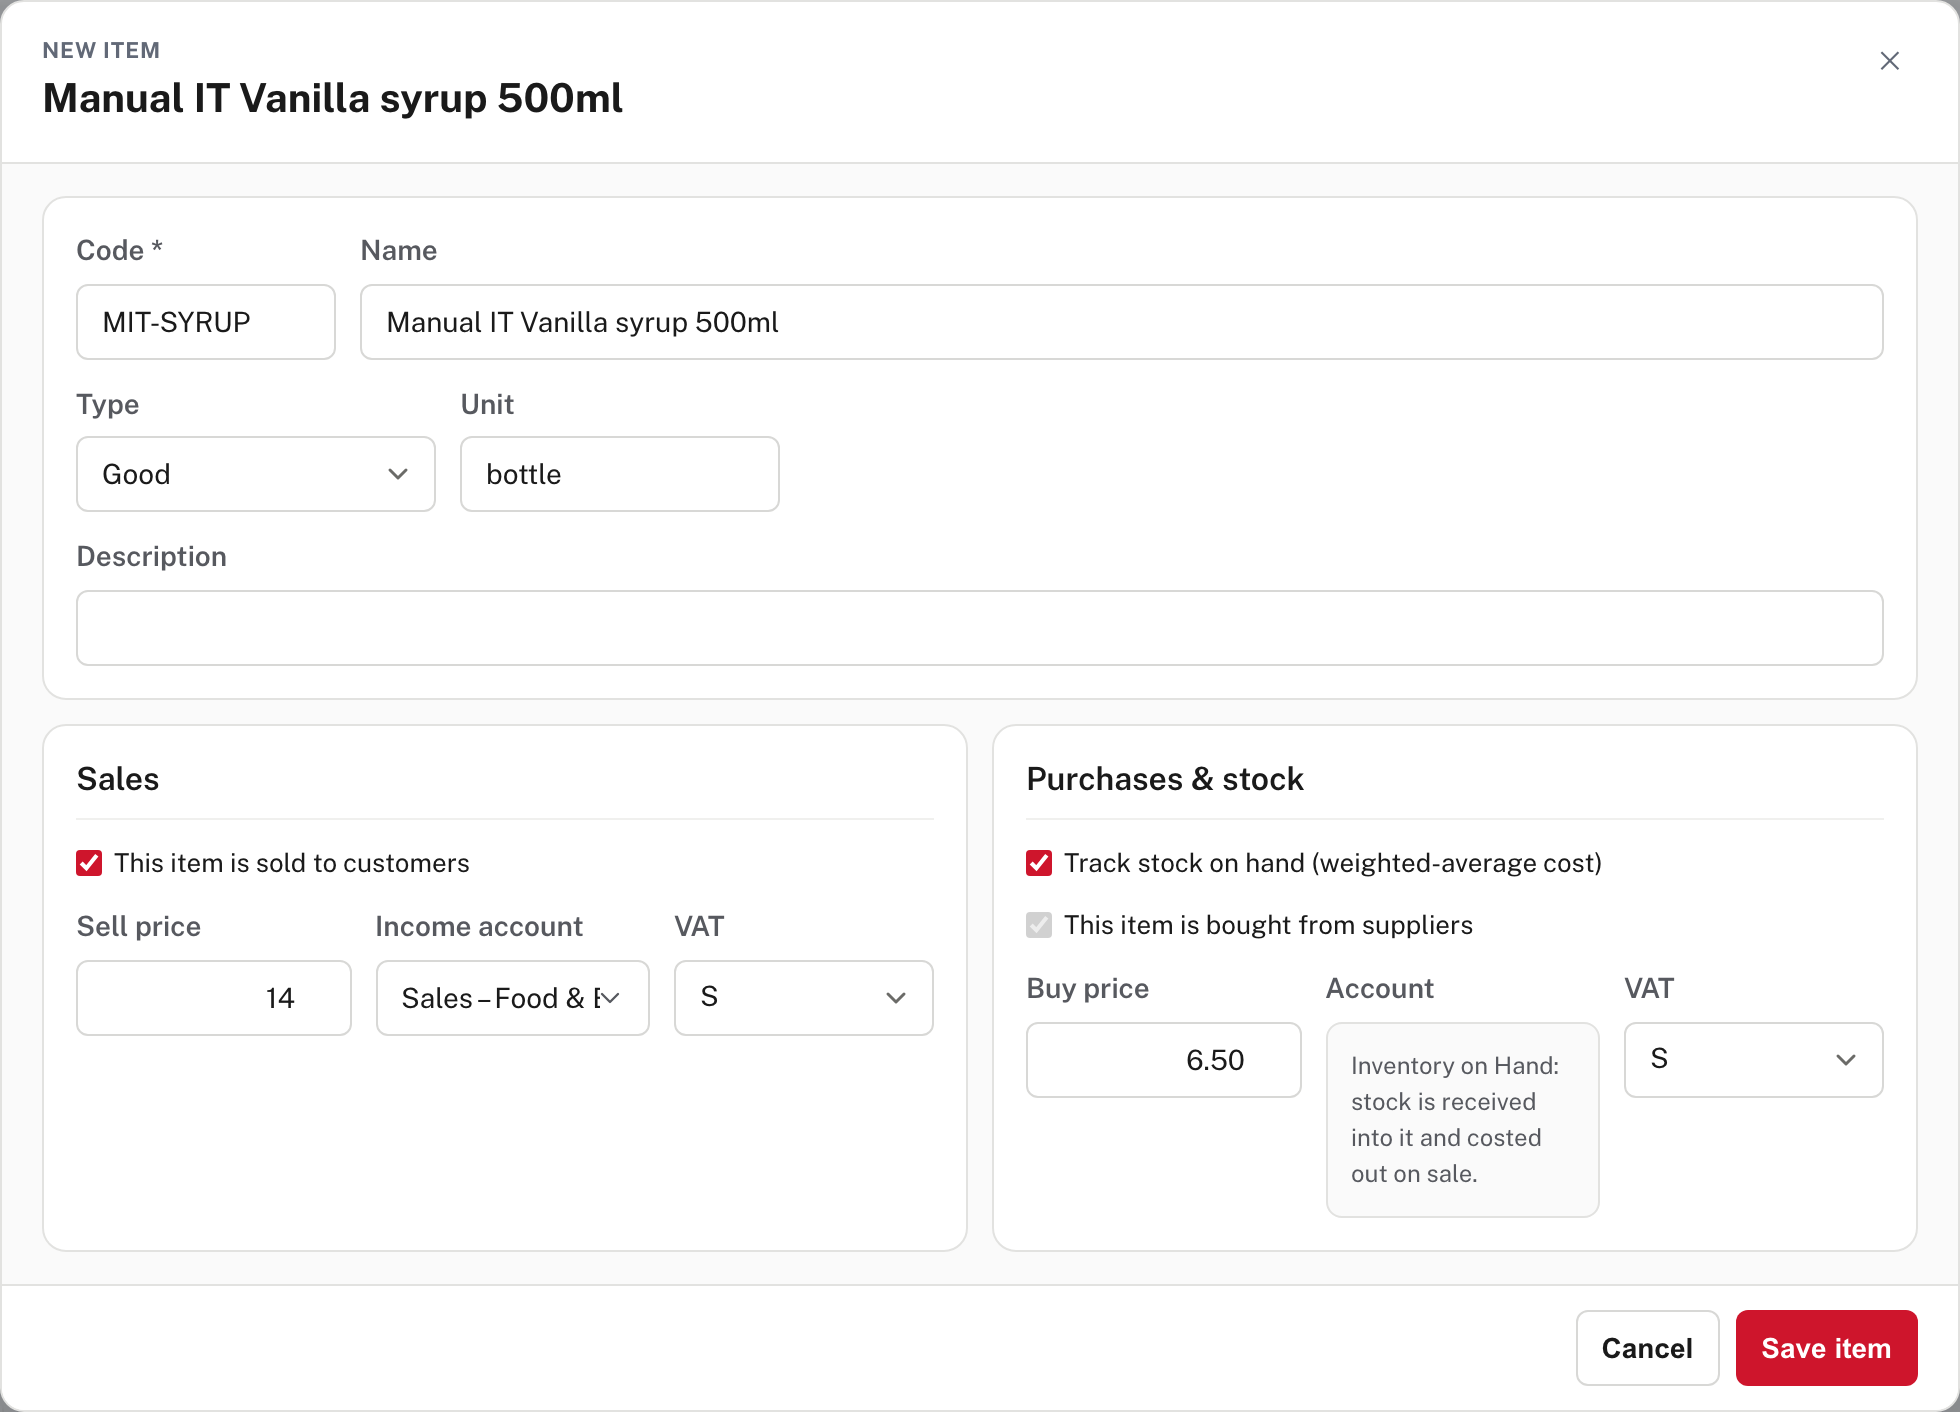Click the Sell price field showing 14

[214, 998]
